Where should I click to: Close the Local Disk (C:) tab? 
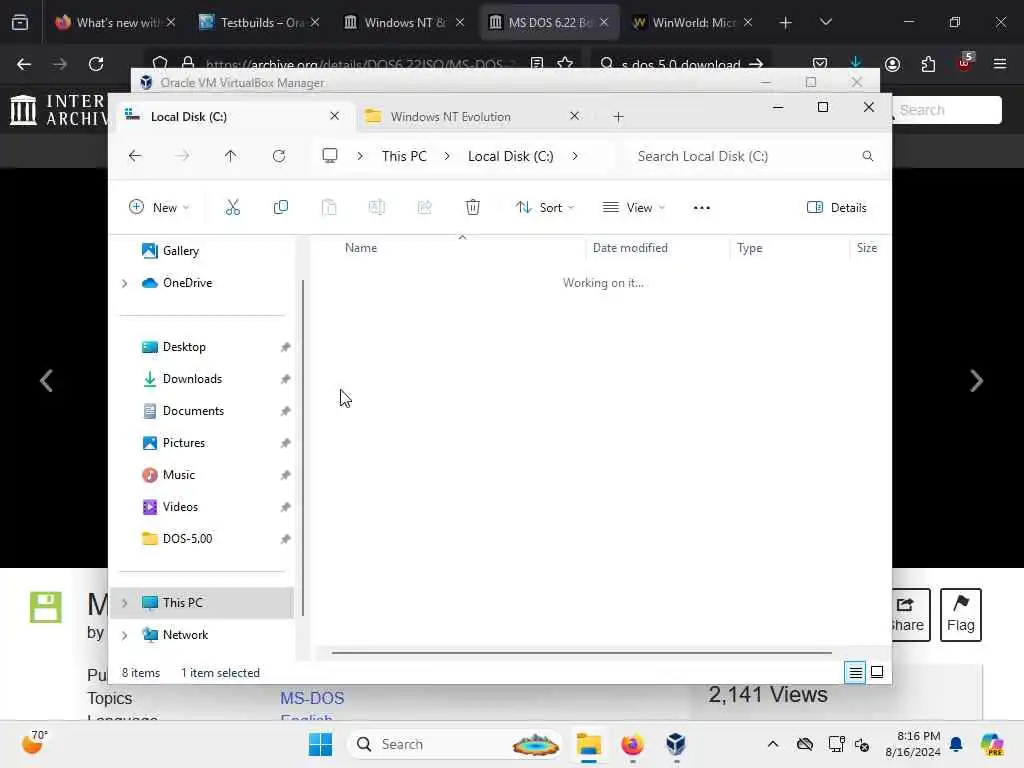[334, 116]
